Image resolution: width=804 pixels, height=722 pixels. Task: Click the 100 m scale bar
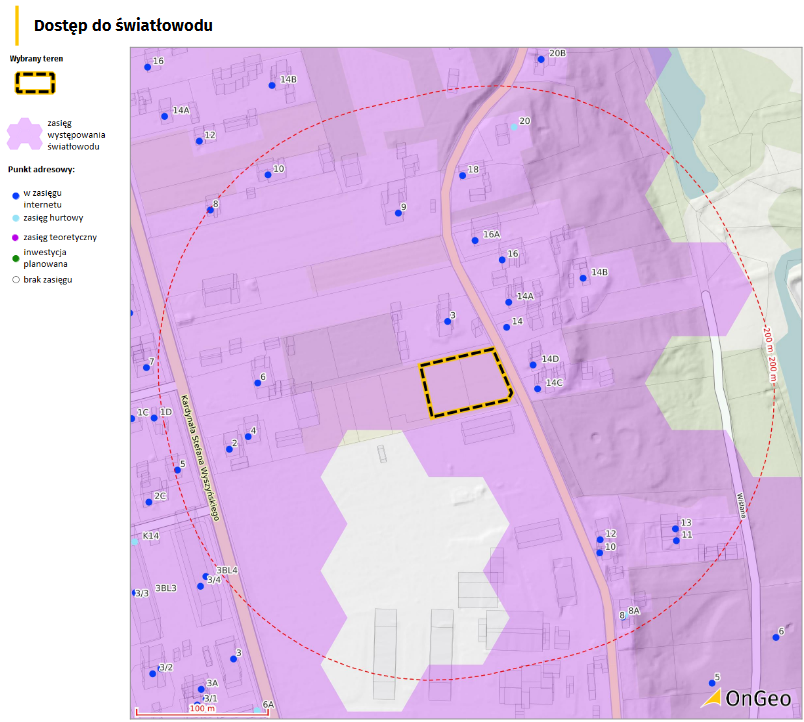(203, 710)
